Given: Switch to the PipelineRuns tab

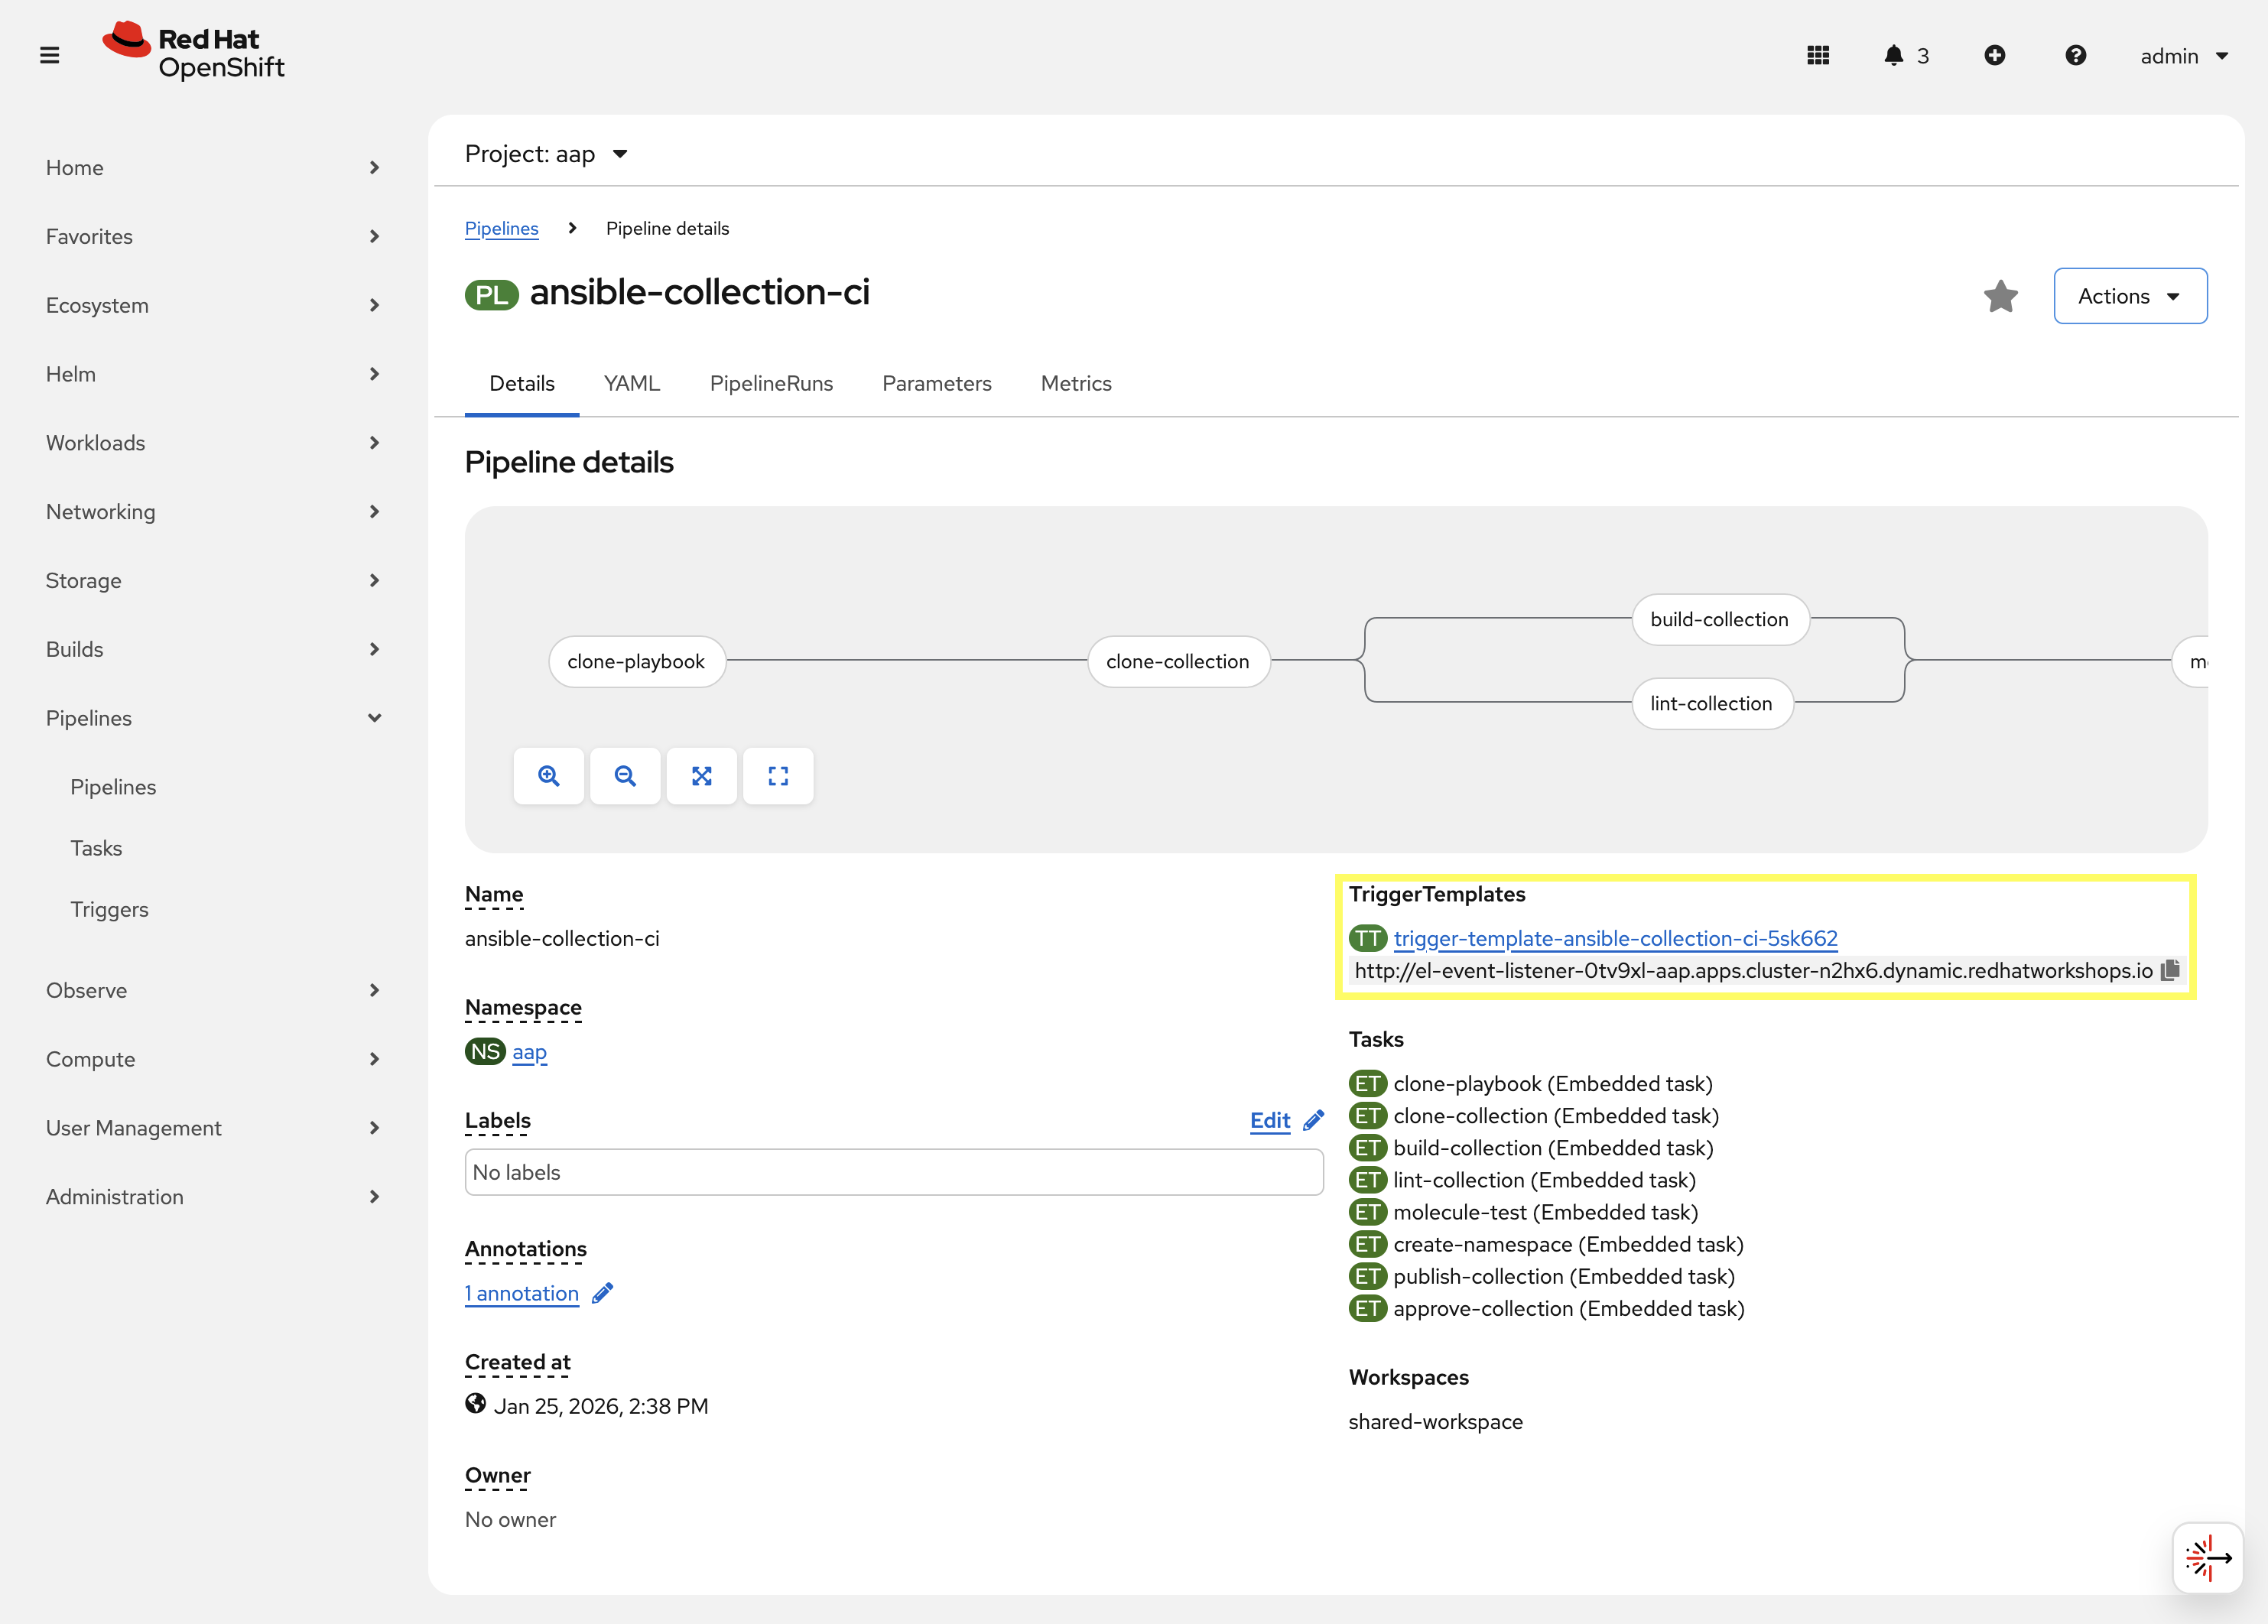Looking at the screenshot, I should point(771,383).
